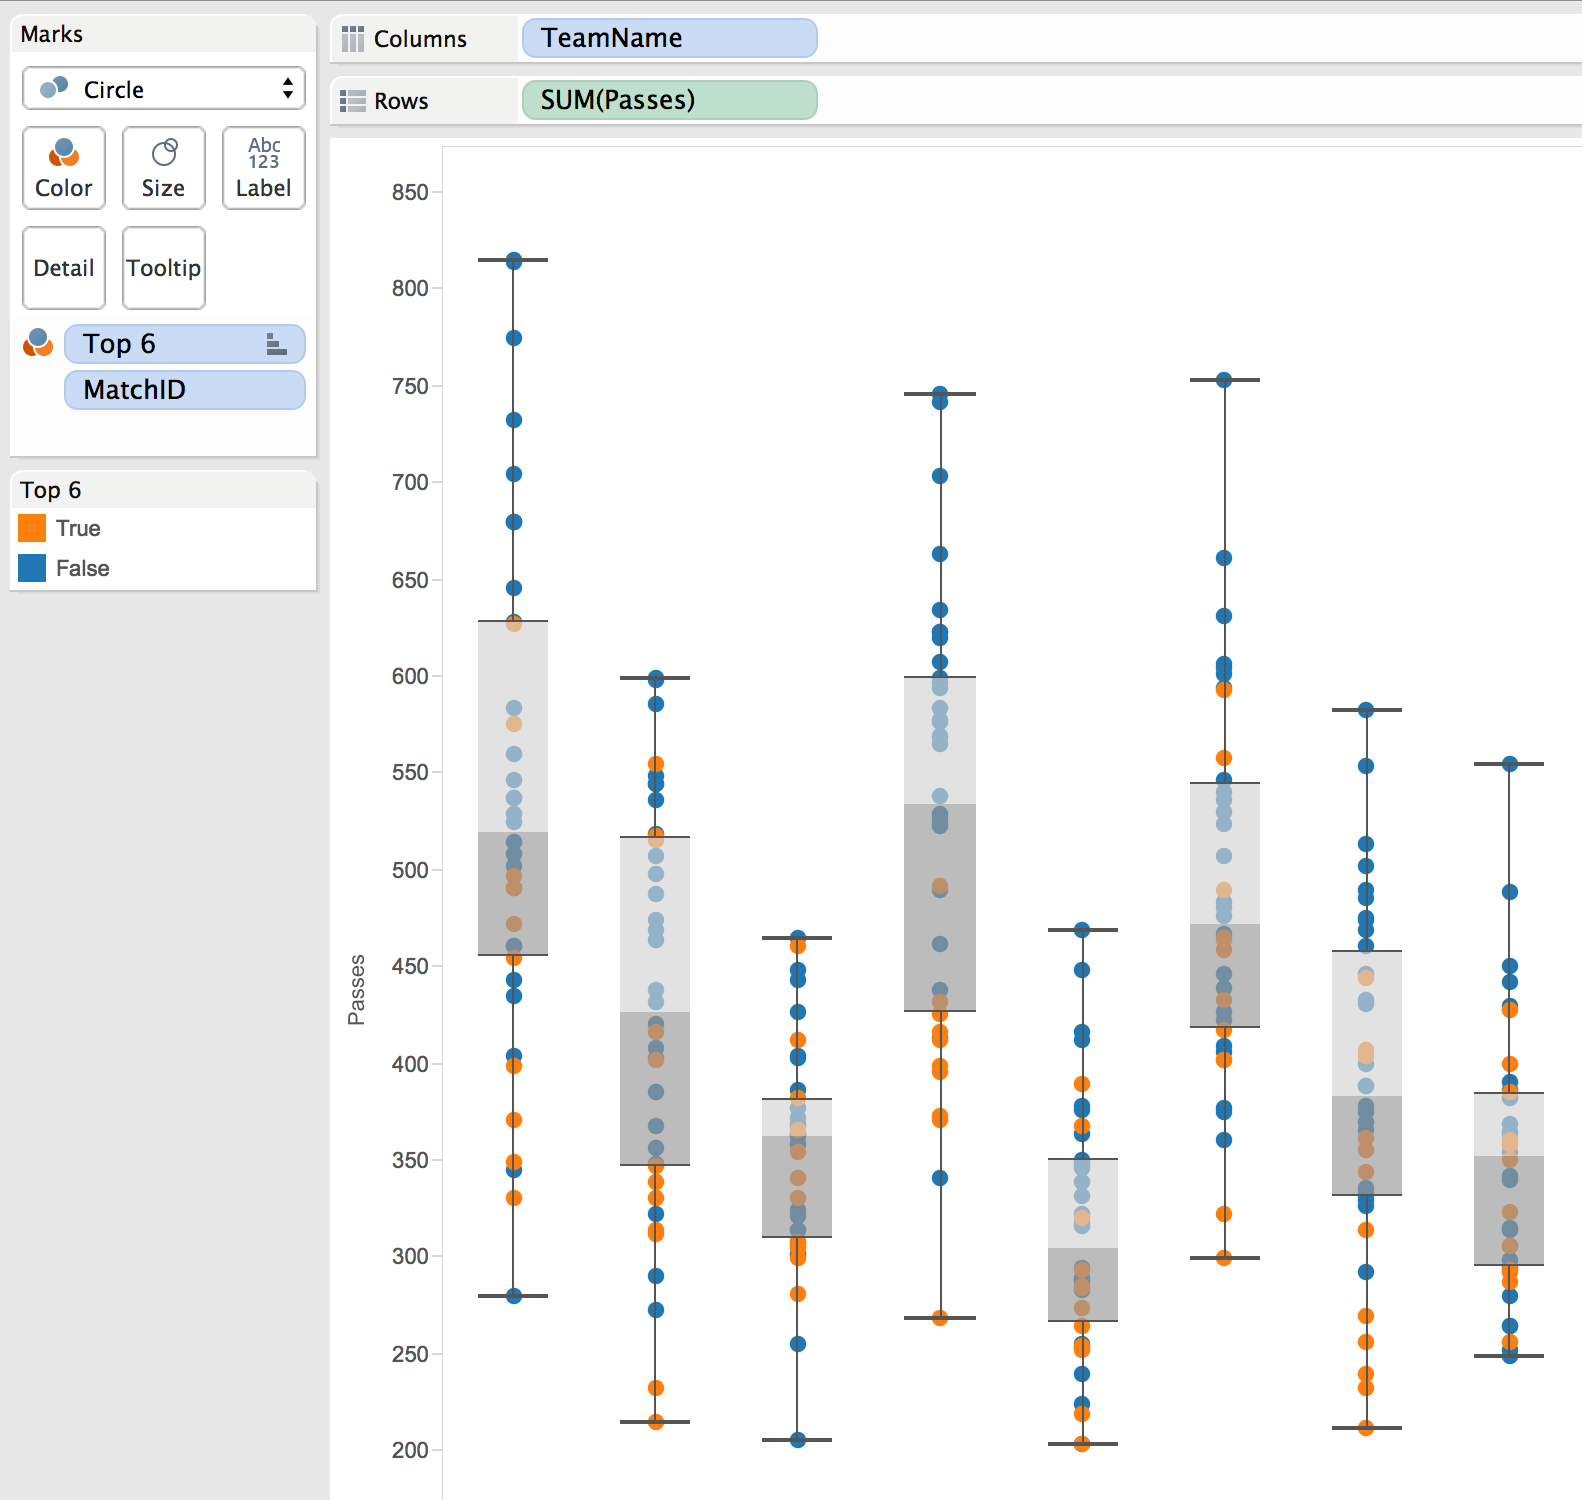Click the Passes axis label

point(356,990)
